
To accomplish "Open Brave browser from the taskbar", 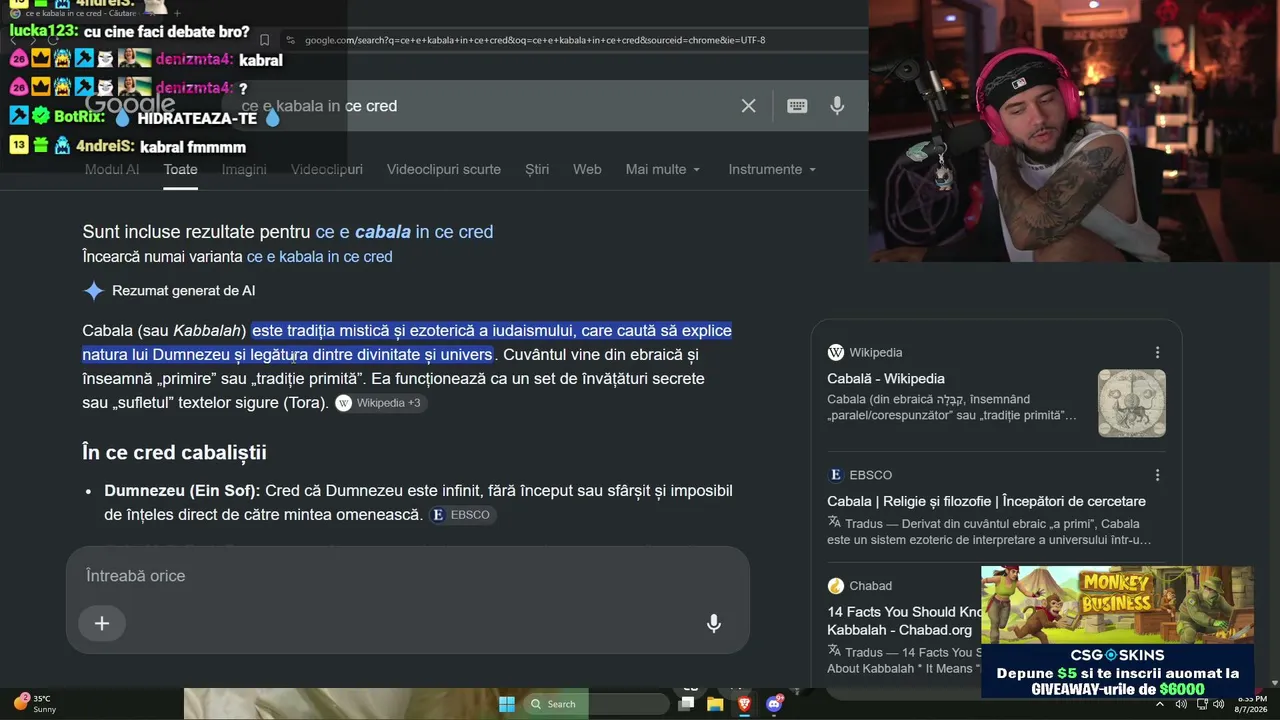I will point(744,704).
